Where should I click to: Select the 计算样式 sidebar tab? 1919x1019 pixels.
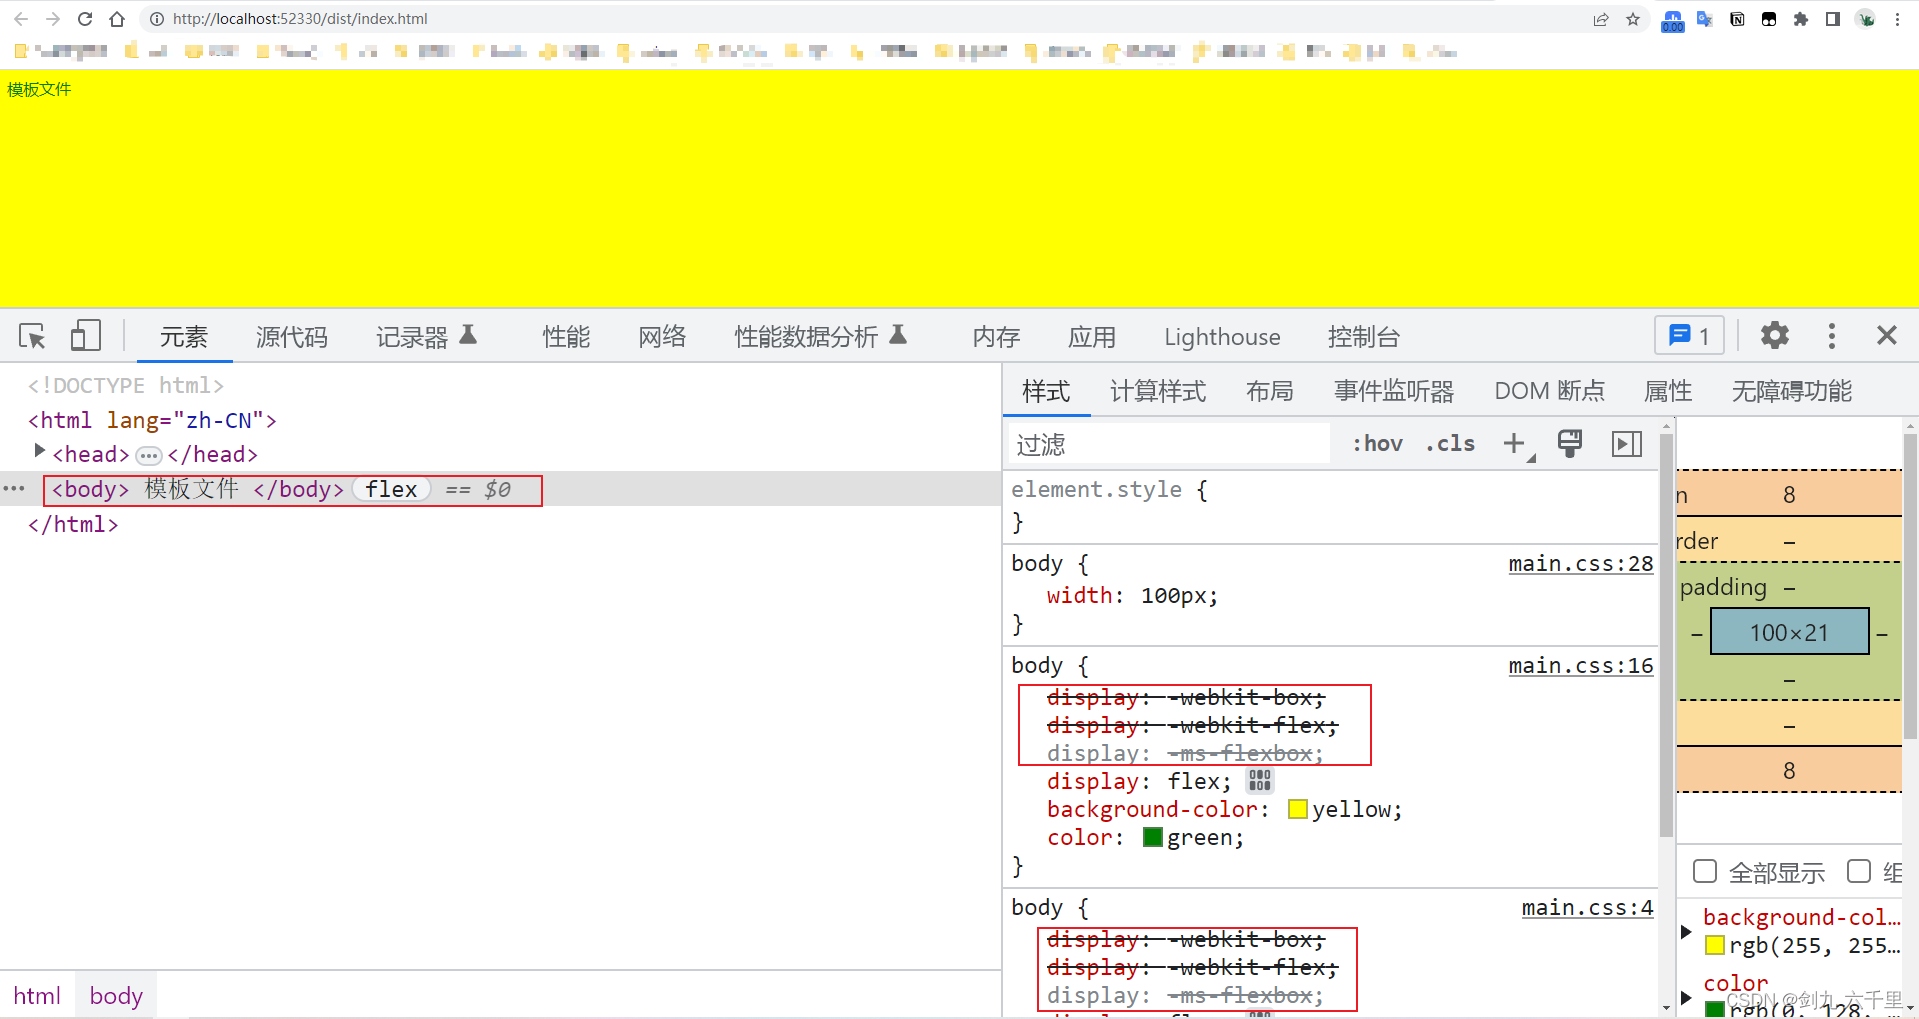(1158, 391)
